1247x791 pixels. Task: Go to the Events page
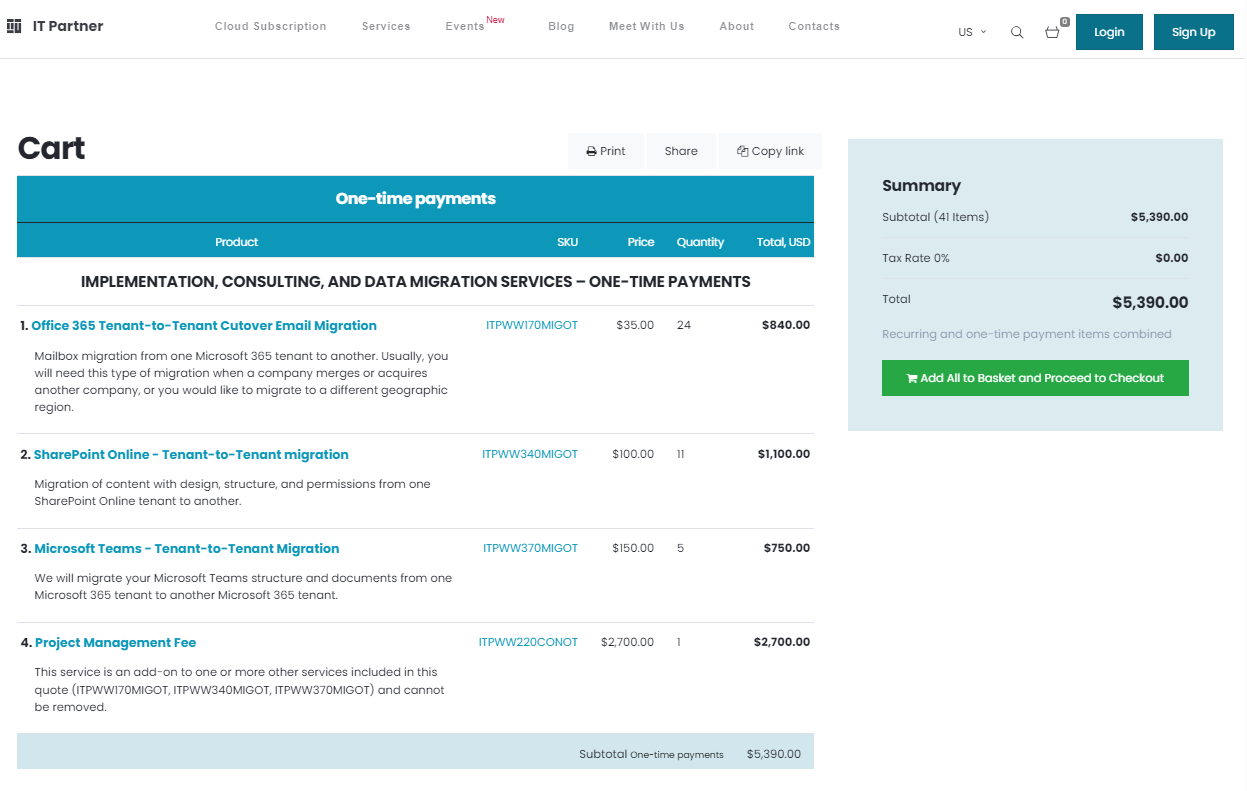[x=465, y=26]
